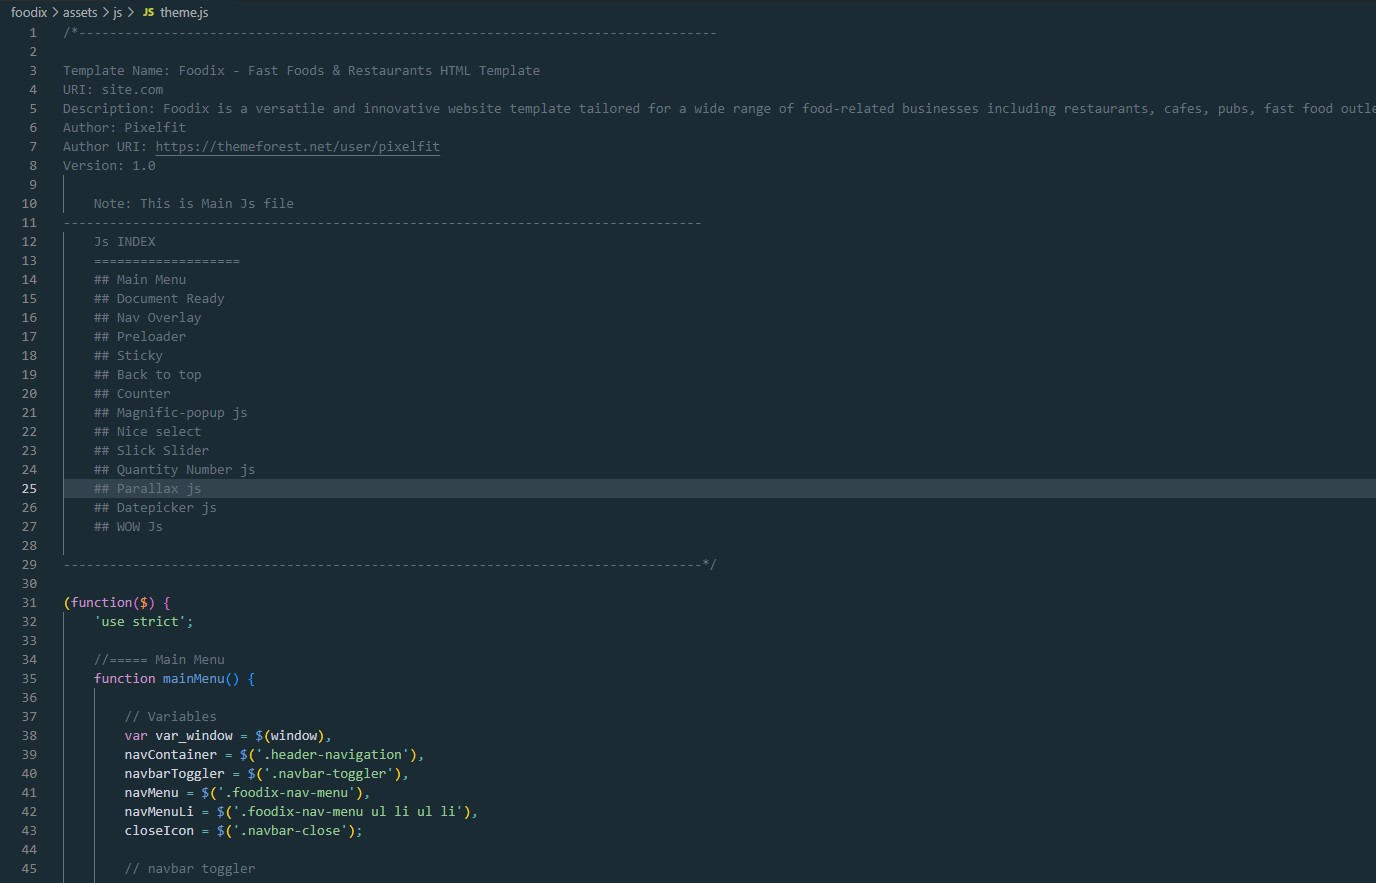The width and height of the screenshot is (1376, 883).
Task: Click the site.com URI text
Action: (132, 90)
